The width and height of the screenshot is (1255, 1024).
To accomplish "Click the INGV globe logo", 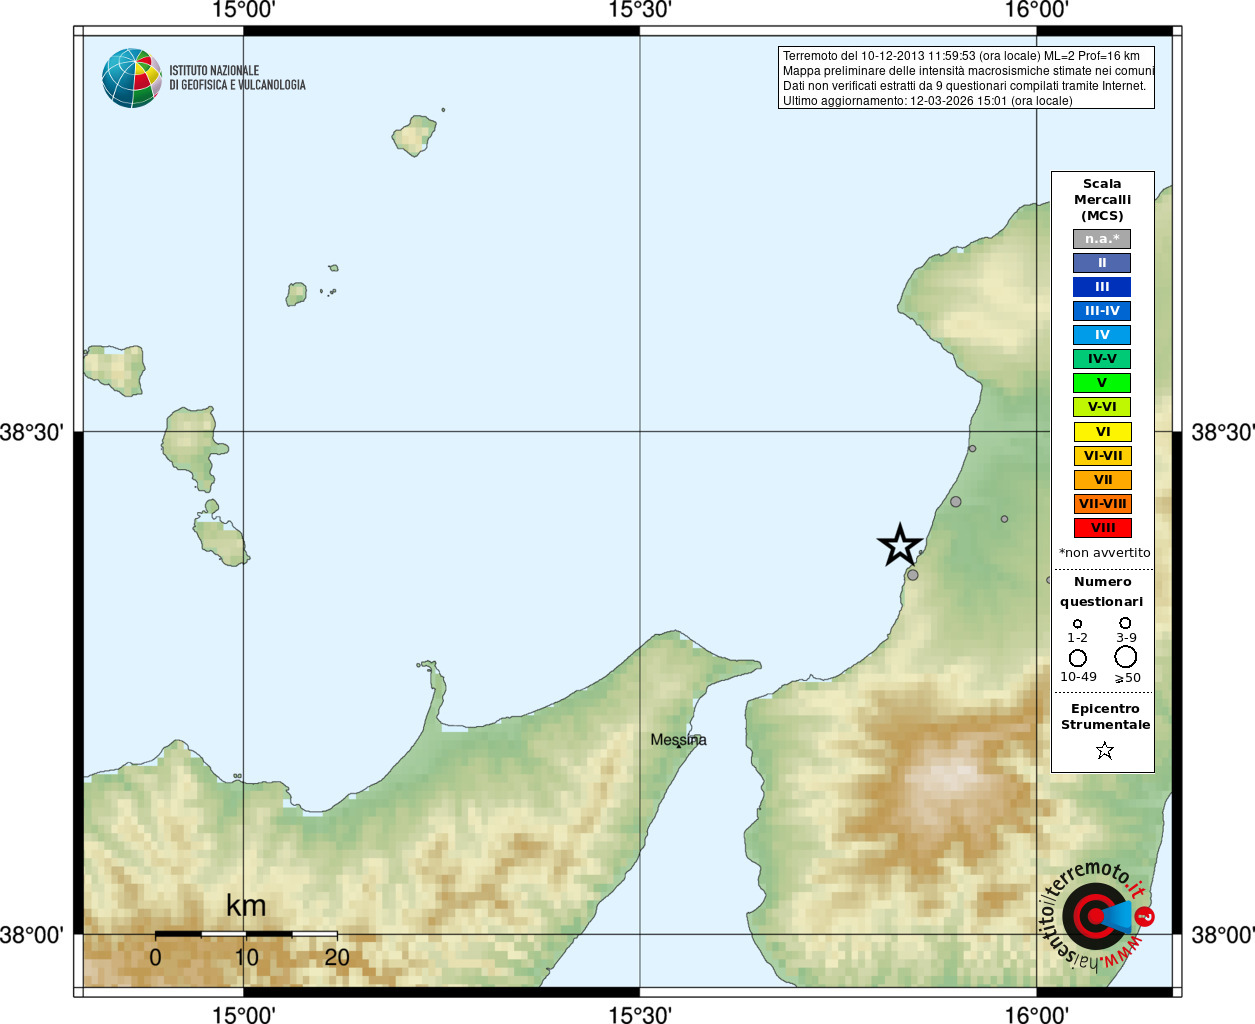I will click(132, 78).
